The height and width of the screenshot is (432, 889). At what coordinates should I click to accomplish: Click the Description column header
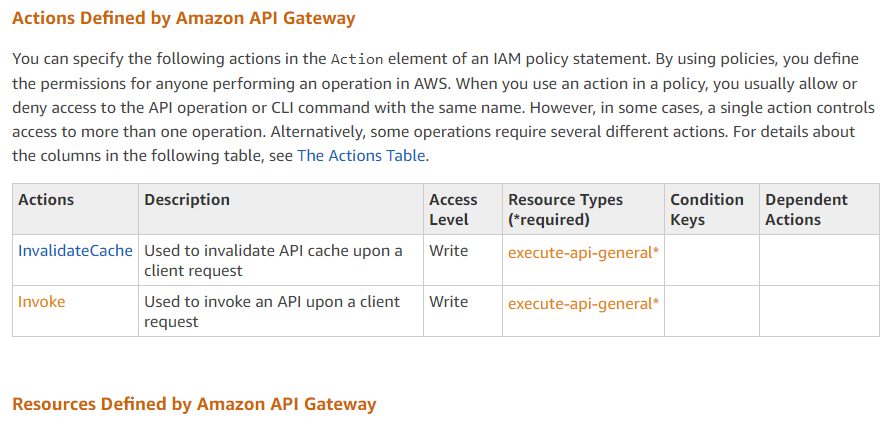click(187, 200)
